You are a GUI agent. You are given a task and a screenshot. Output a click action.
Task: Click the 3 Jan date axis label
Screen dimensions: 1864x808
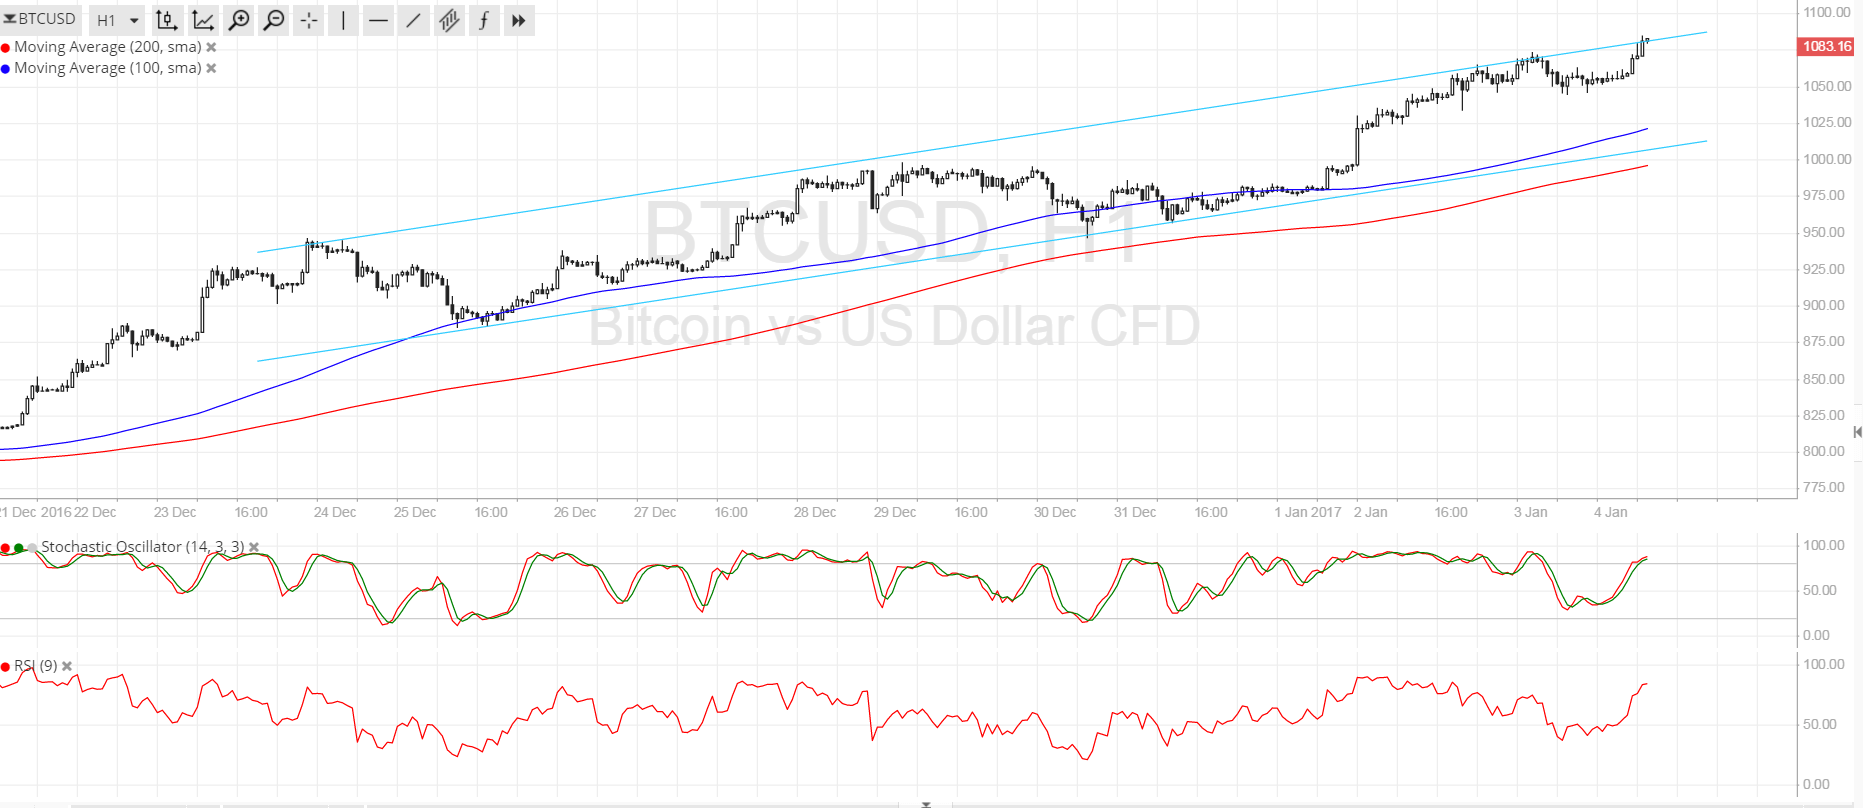click(1531, 512)
